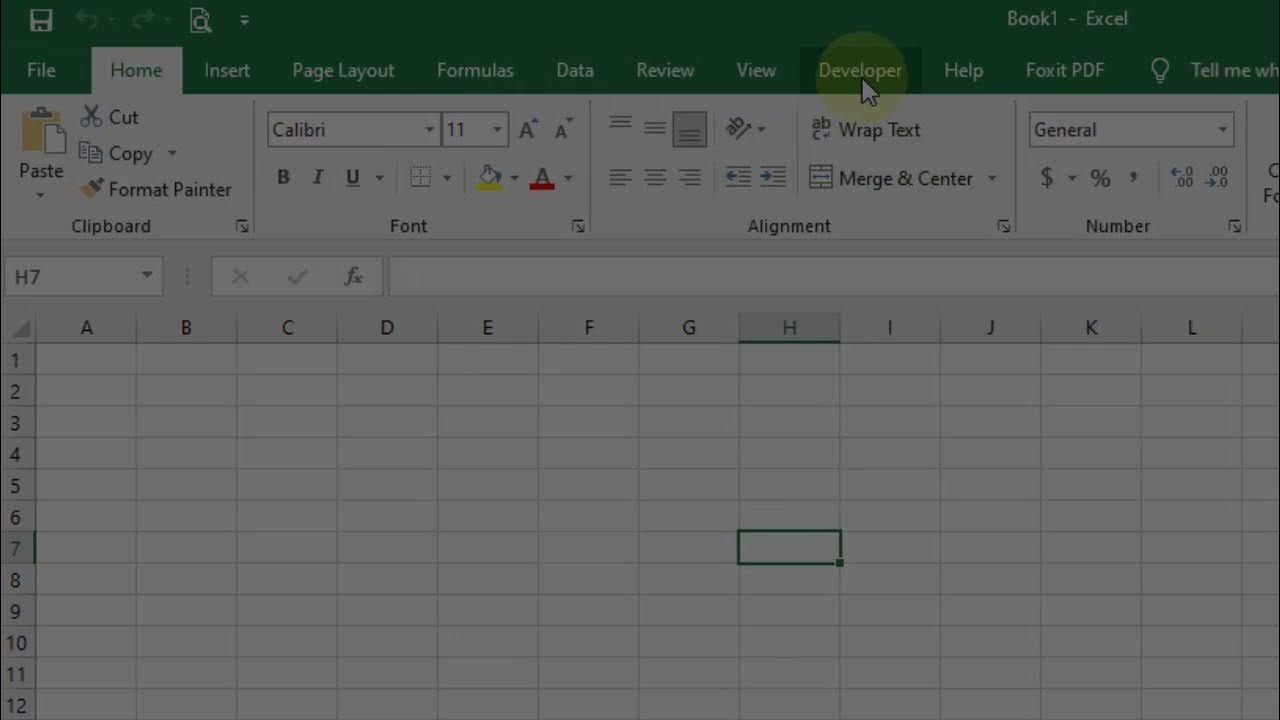Cut the selected cell

109,117
